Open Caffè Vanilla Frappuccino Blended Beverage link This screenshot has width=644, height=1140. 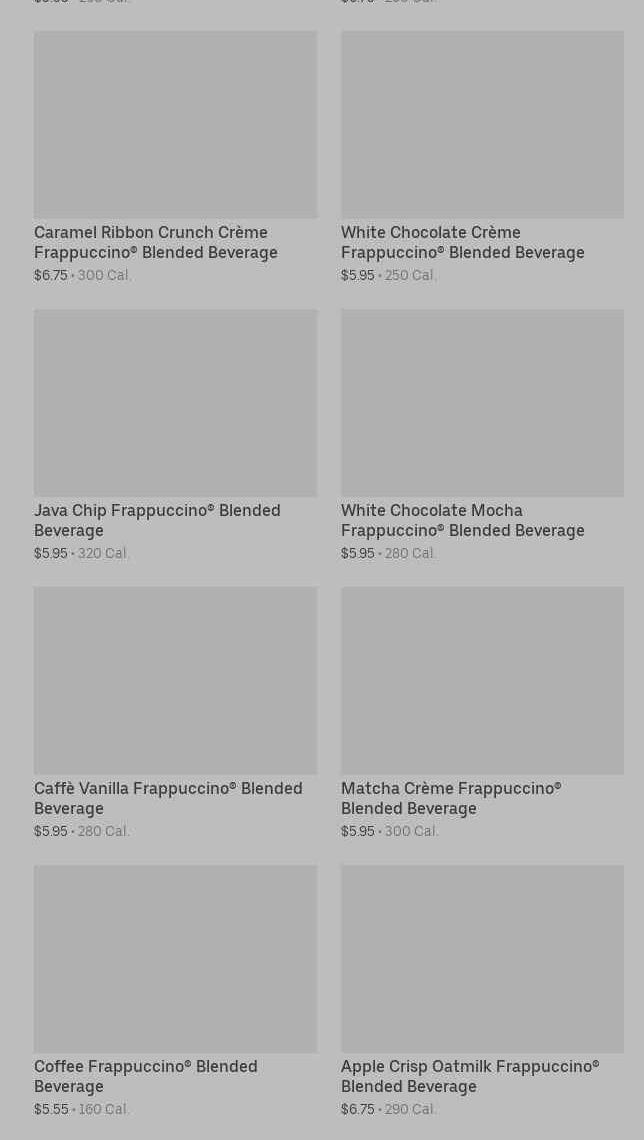(168, 798)
